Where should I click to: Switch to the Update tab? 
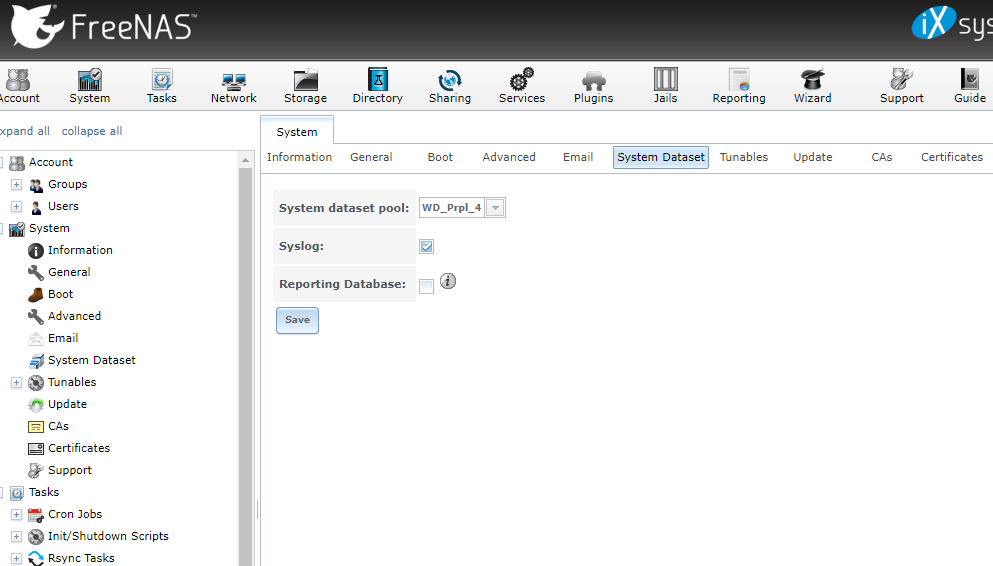pyautogui.click(x=813, y=157)
